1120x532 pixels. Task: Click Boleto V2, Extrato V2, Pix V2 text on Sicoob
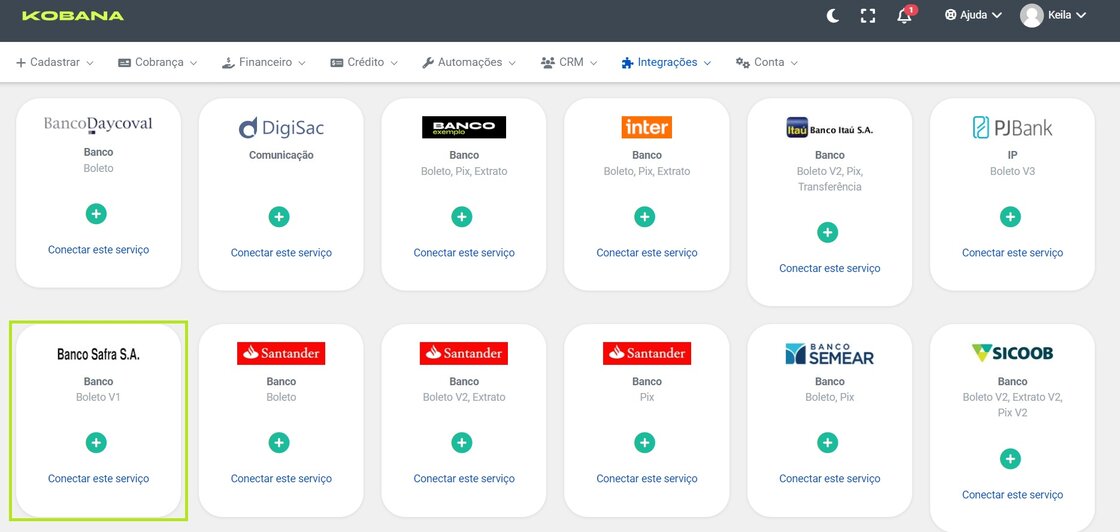tap(1013, 405)
